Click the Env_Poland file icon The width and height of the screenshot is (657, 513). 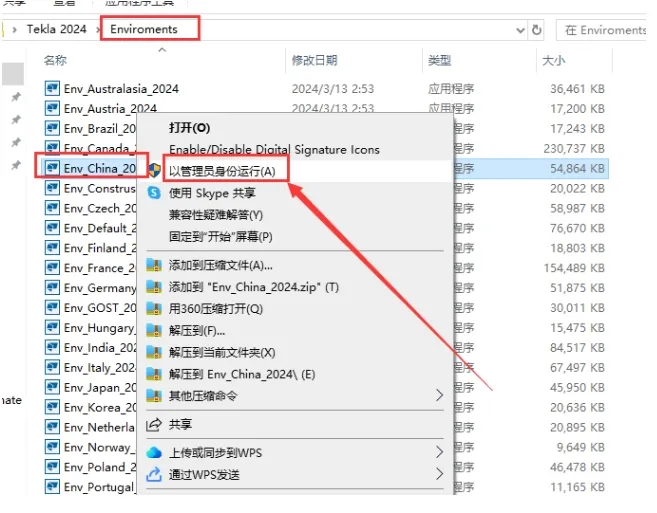[x=52, y=466]
